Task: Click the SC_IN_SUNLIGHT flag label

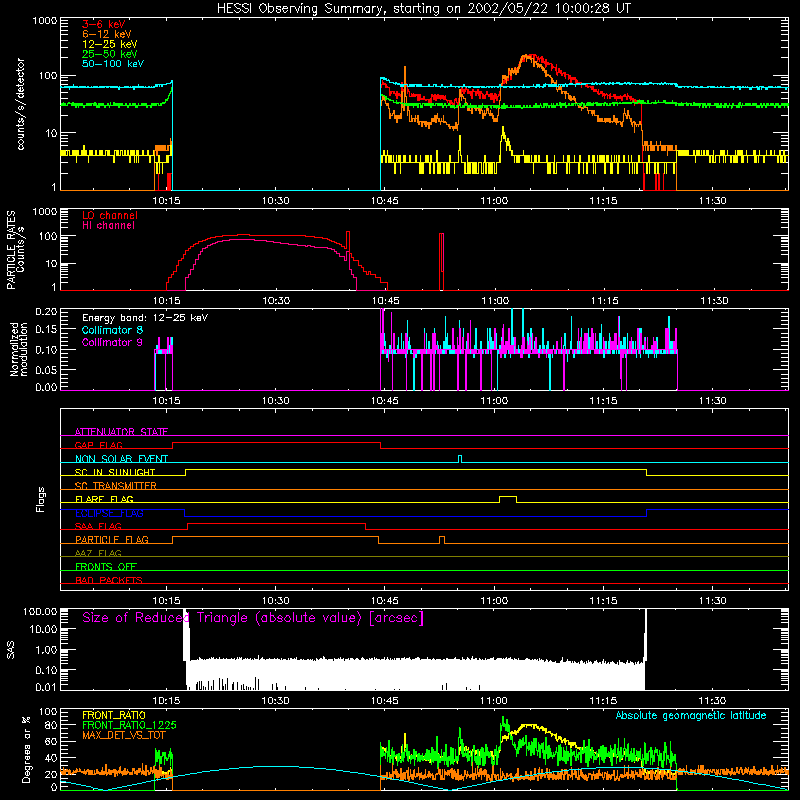Action: coord(115,472)
